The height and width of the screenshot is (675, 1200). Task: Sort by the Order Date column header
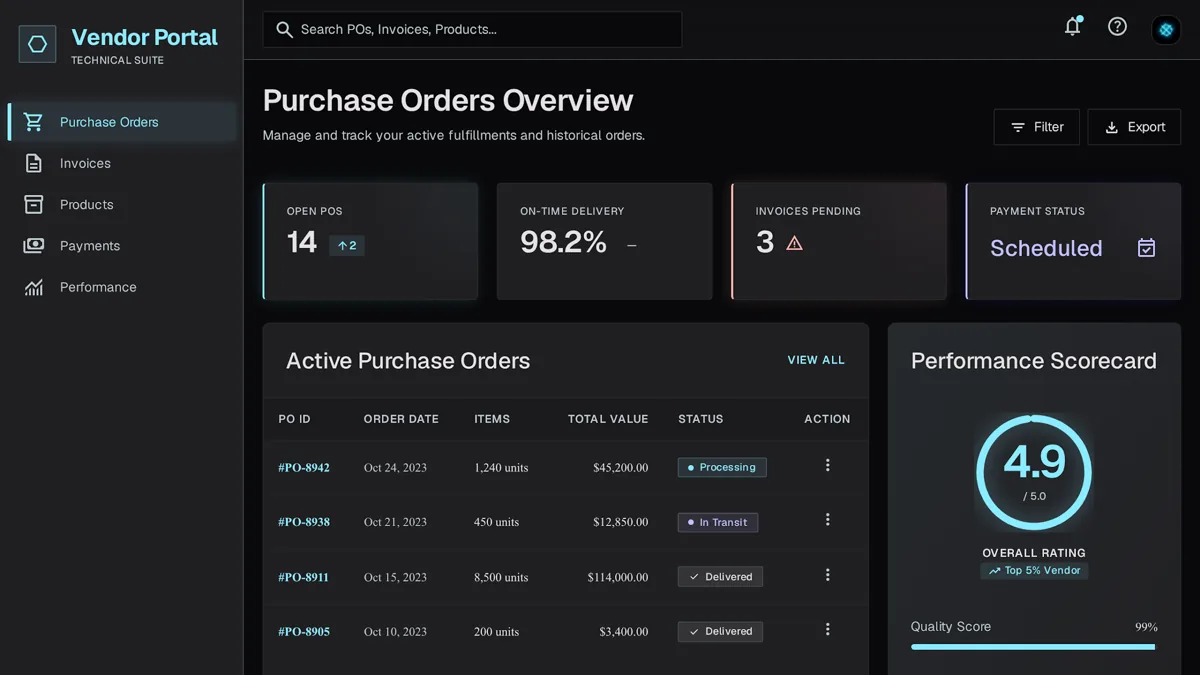click(401, 419)
